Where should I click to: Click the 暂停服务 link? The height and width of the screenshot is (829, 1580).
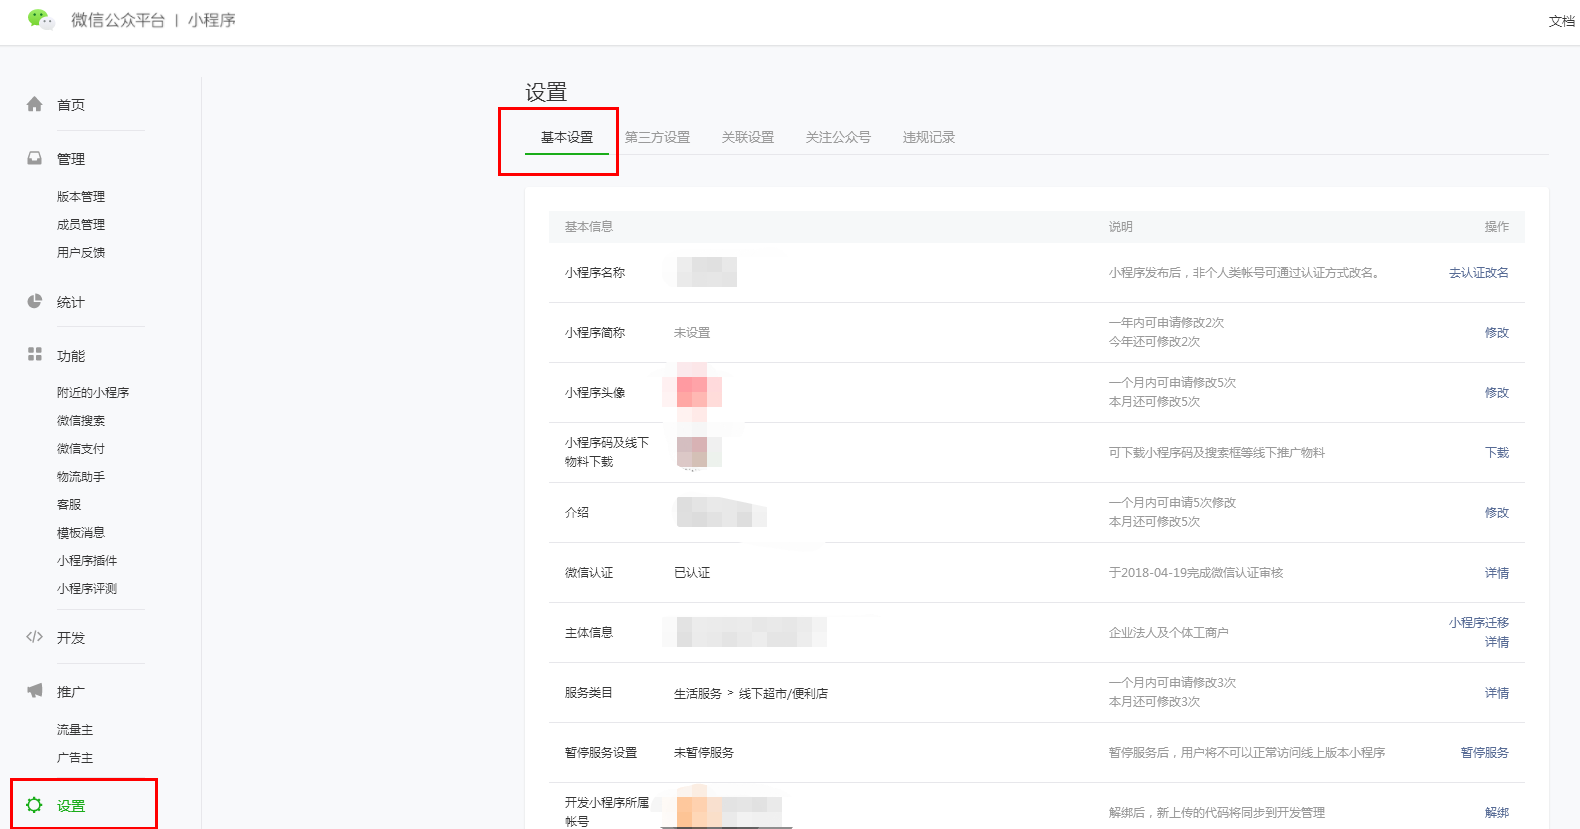pos(1484,753)
